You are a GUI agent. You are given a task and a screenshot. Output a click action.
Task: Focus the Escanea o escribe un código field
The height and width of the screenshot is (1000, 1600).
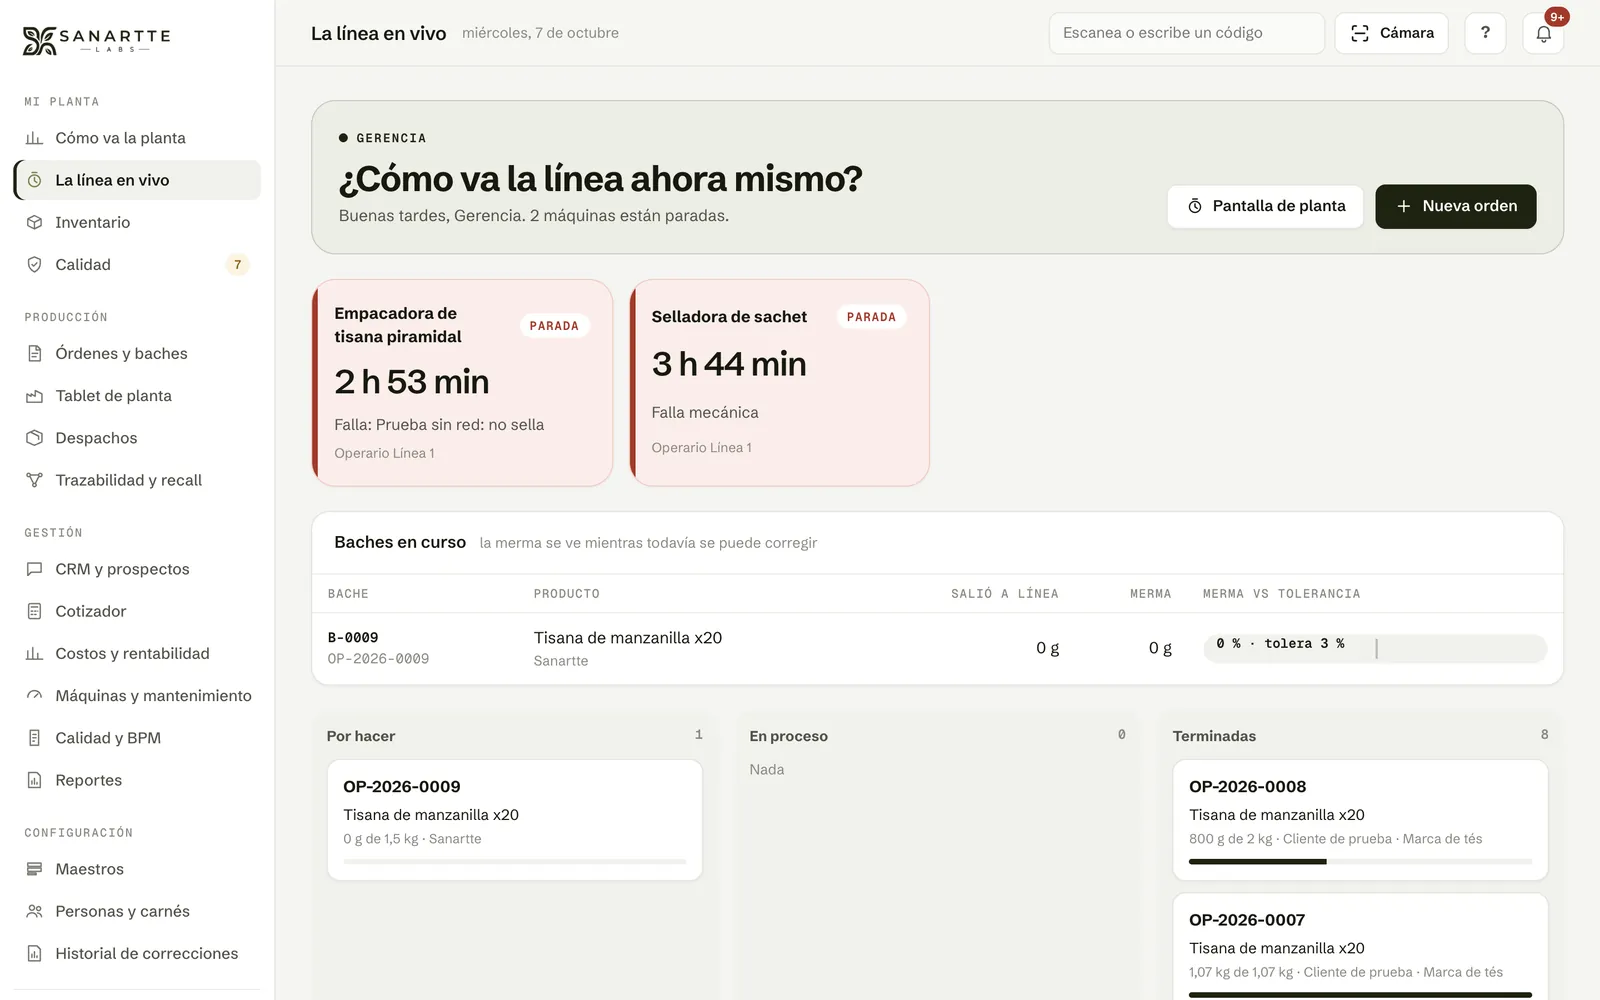pyautogui.click(x=1186, y=33)
